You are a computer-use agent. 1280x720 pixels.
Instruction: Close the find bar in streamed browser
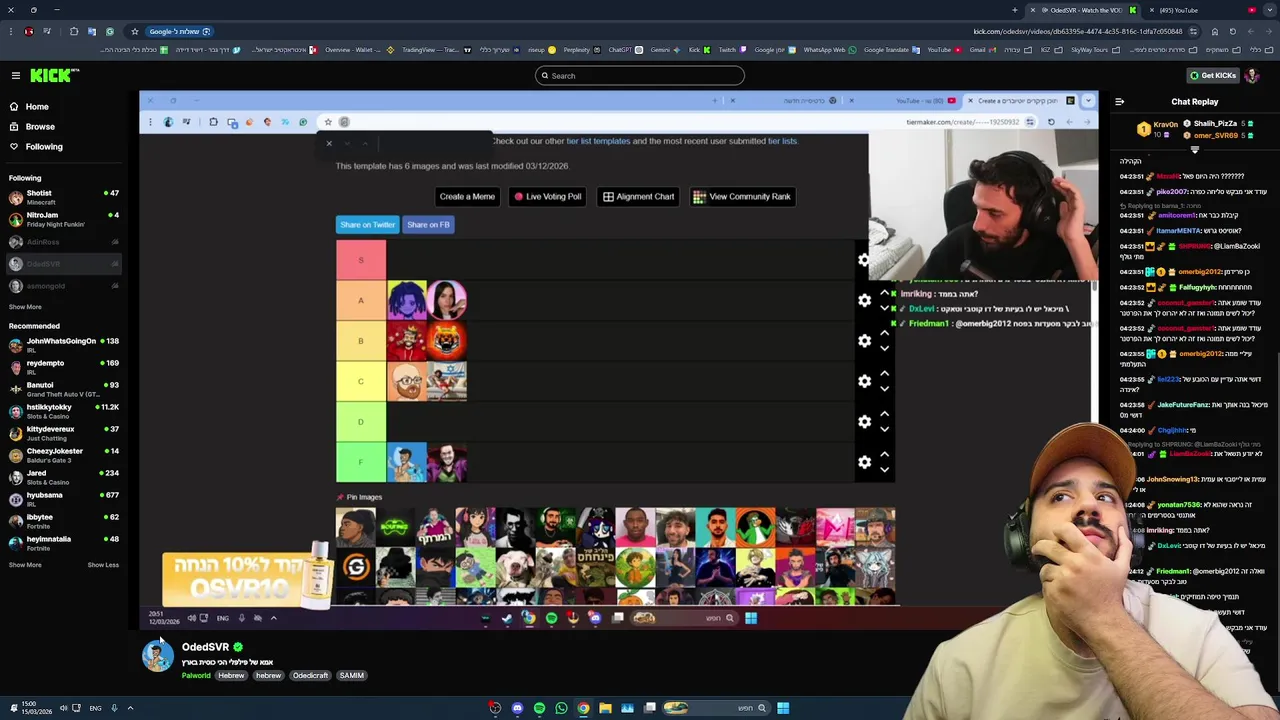(x=328, y=143)
